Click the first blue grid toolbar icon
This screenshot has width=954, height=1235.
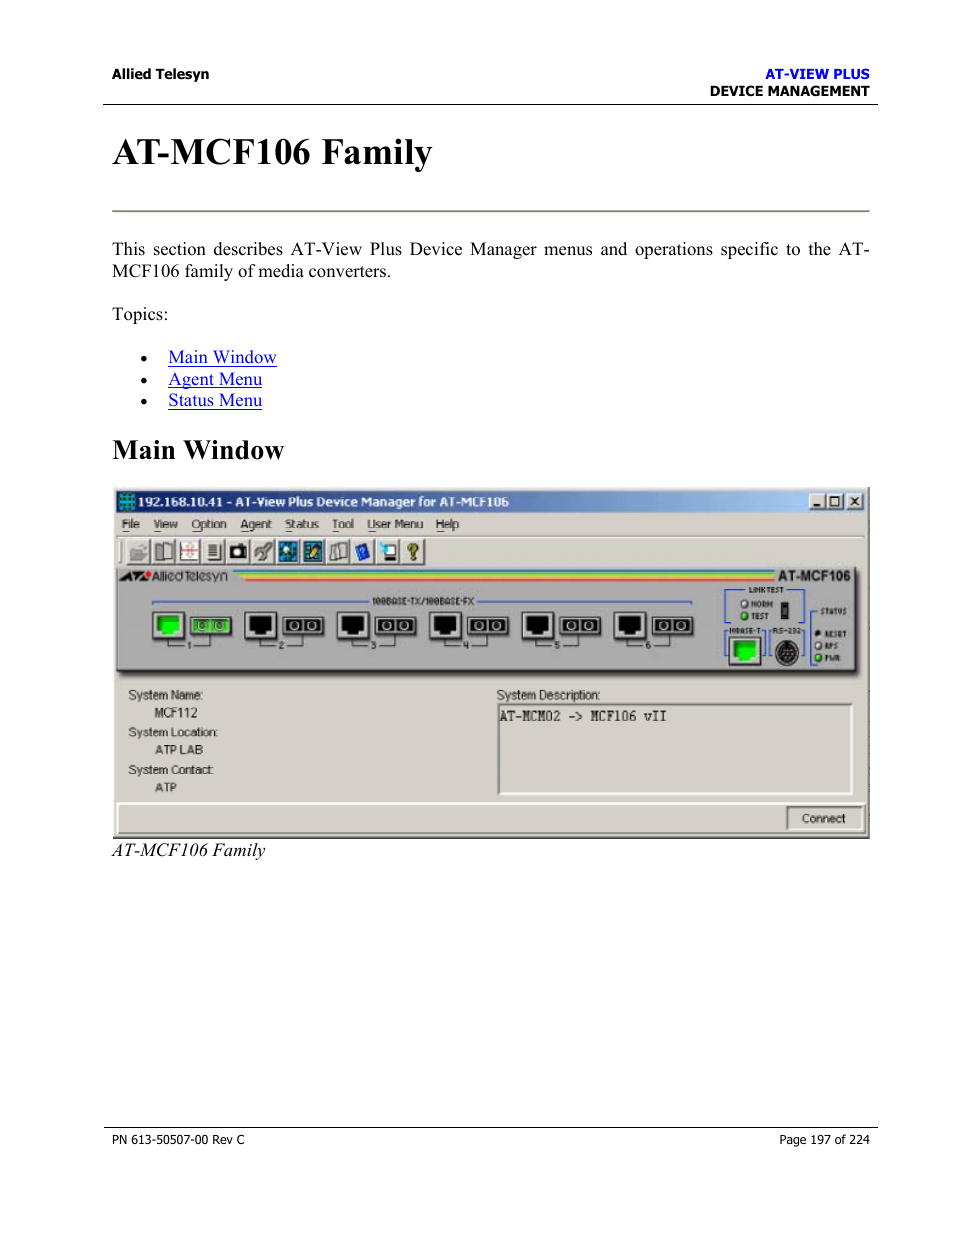(288, 551)
